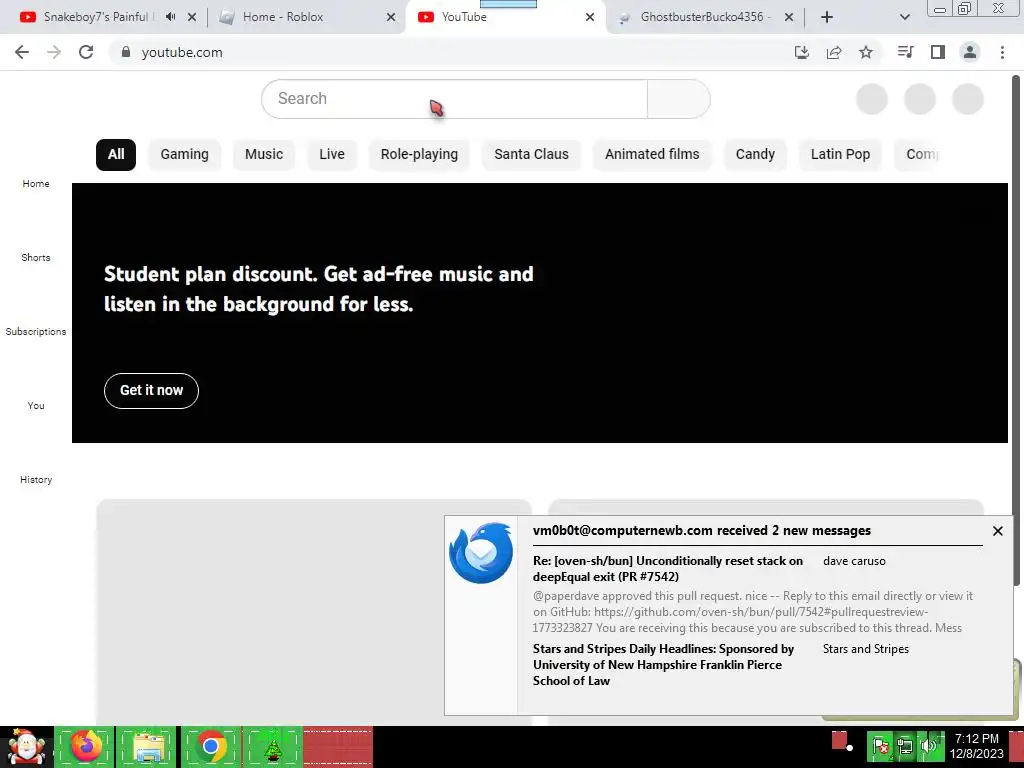The image size is (1024, 768).
Task: Open the Chrome profile avatar
Action: click(x=970, y=52)
